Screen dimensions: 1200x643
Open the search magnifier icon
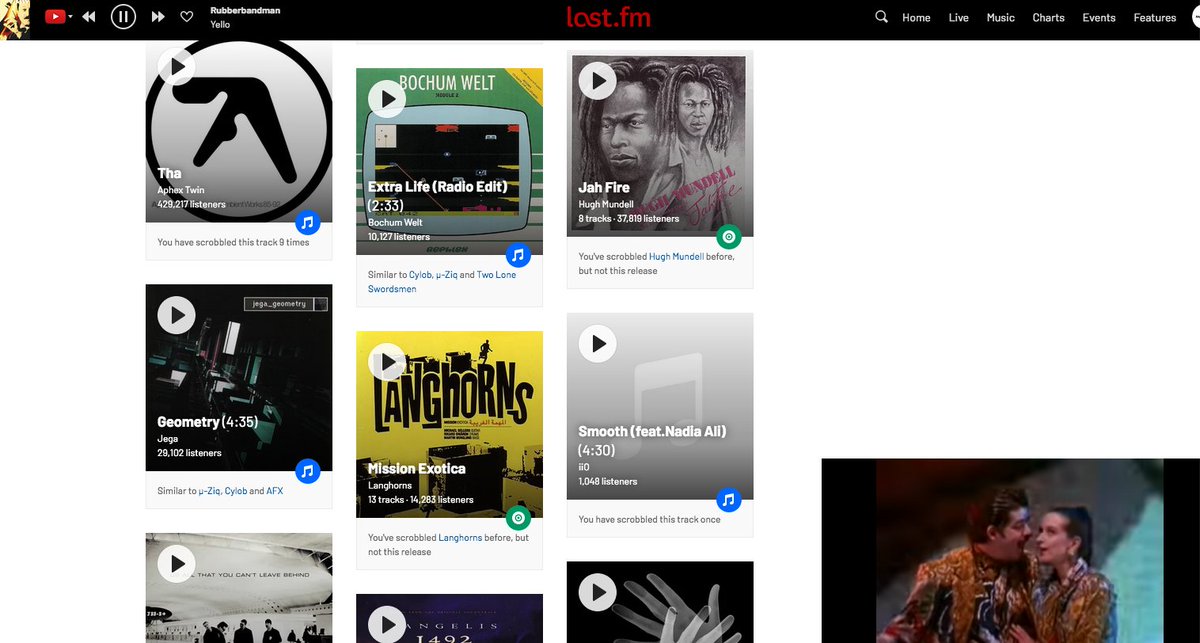coord(881,17)
